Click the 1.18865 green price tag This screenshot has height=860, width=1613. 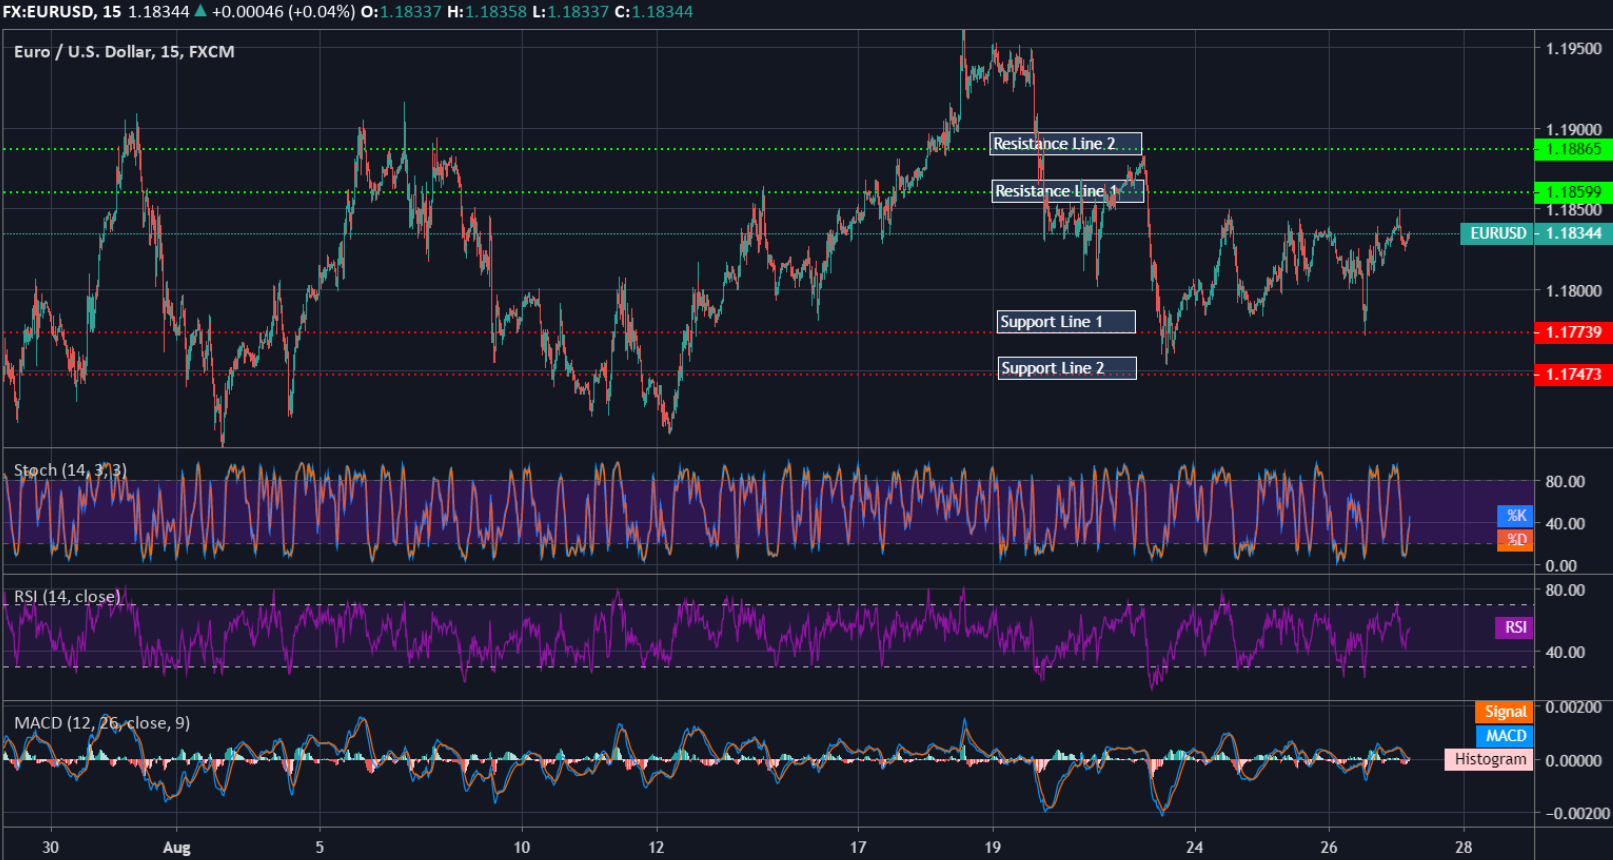click(x=1573, y=149)
